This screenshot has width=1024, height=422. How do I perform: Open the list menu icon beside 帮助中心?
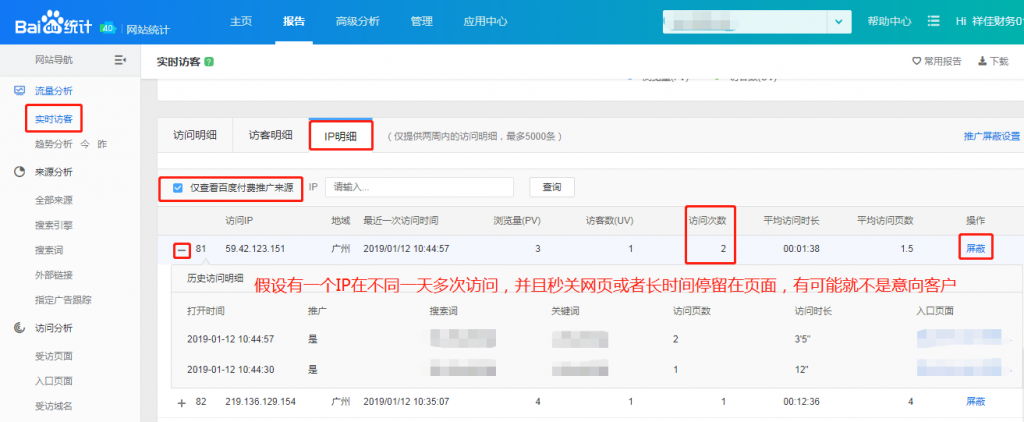[934, 21]
